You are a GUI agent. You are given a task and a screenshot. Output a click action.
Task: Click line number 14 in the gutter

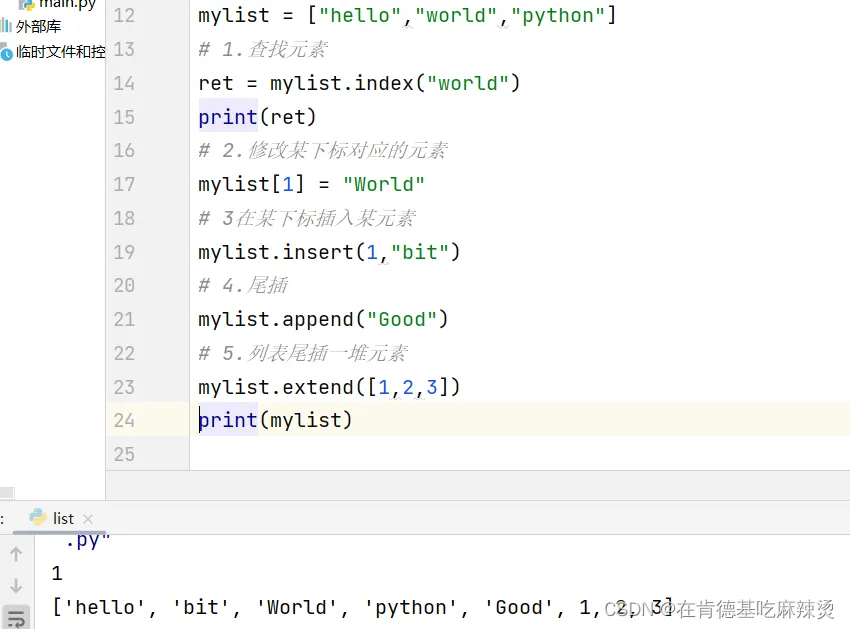(124, 83)
